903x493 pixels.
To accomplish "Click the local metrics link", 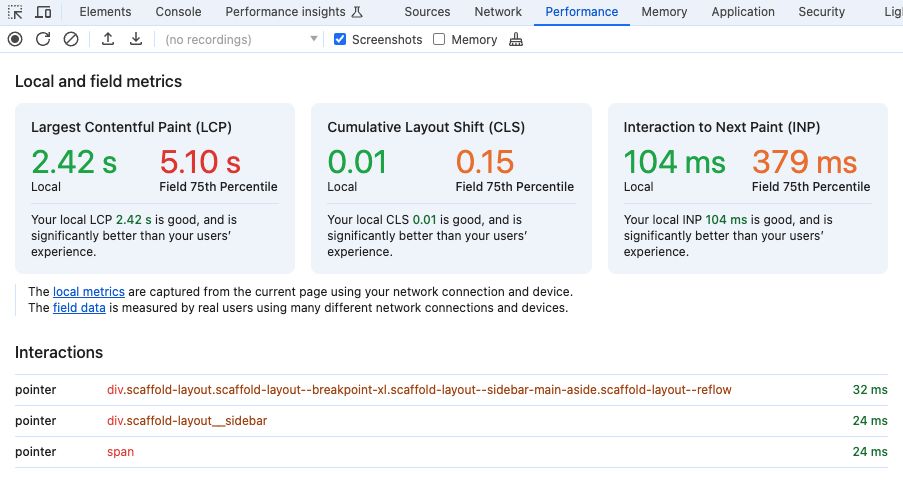I will (x=89, y=291).
